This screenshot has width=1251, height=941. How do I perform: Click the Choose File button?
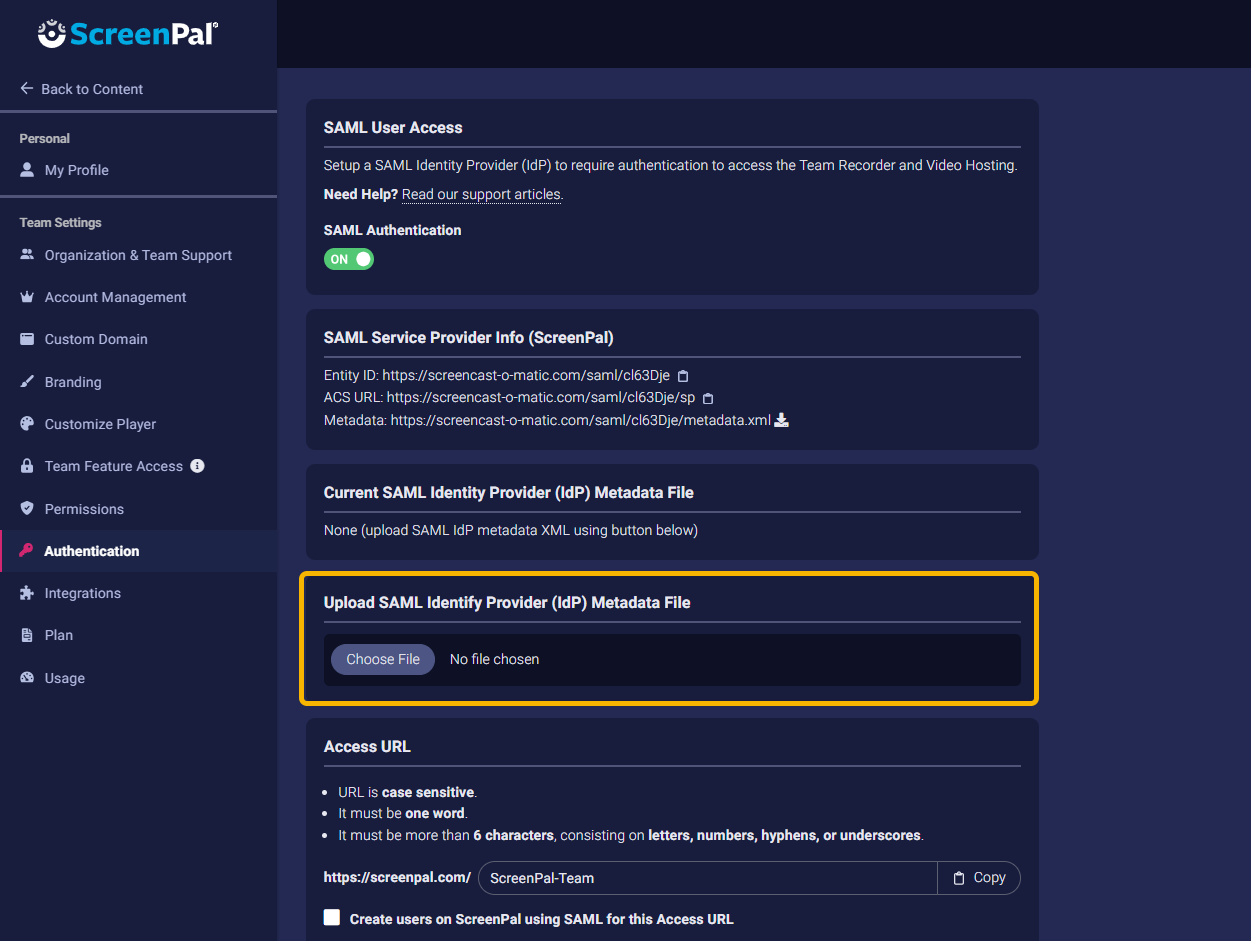(x=383, y=659)
